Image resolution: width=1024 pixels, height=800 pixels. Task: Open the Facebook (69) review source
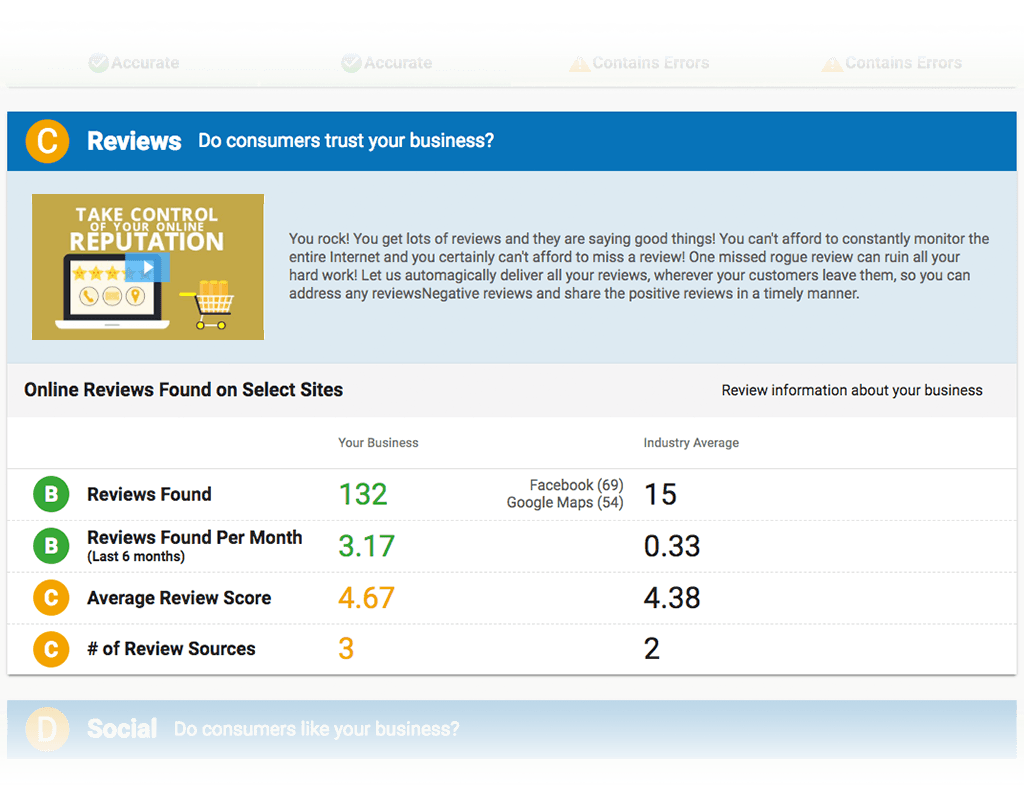[x=576, y=485]
